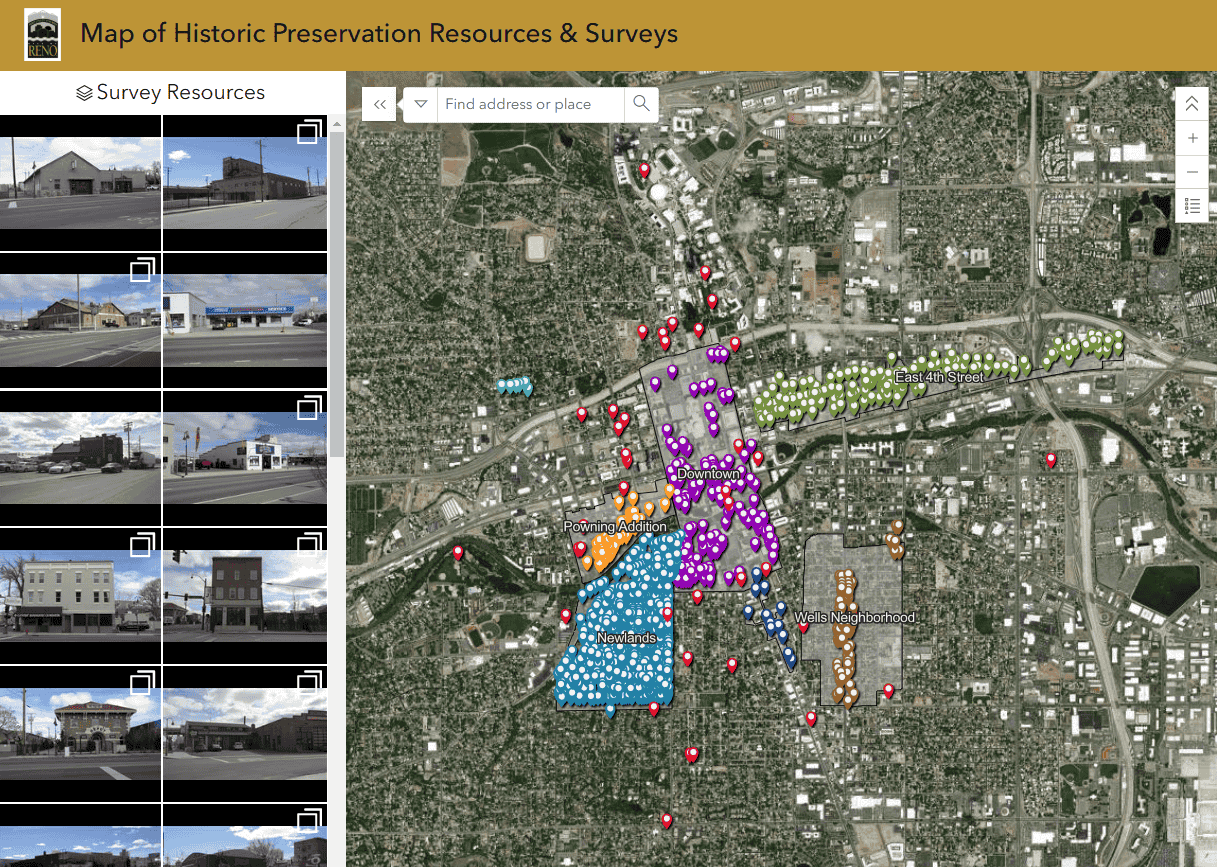The width and height of the screenshot is (1217, 867).
Task: Select the southernmost red map marker
Action: click(667, 821)
